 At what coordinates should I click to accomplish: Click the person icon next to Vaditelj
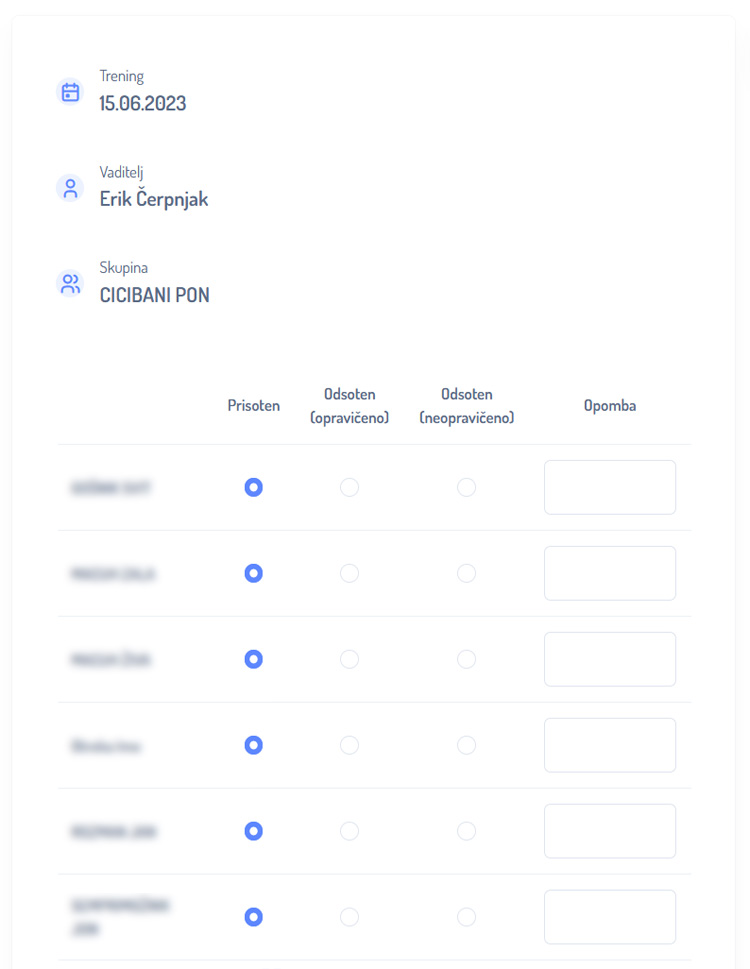click(x=70, y=188)
